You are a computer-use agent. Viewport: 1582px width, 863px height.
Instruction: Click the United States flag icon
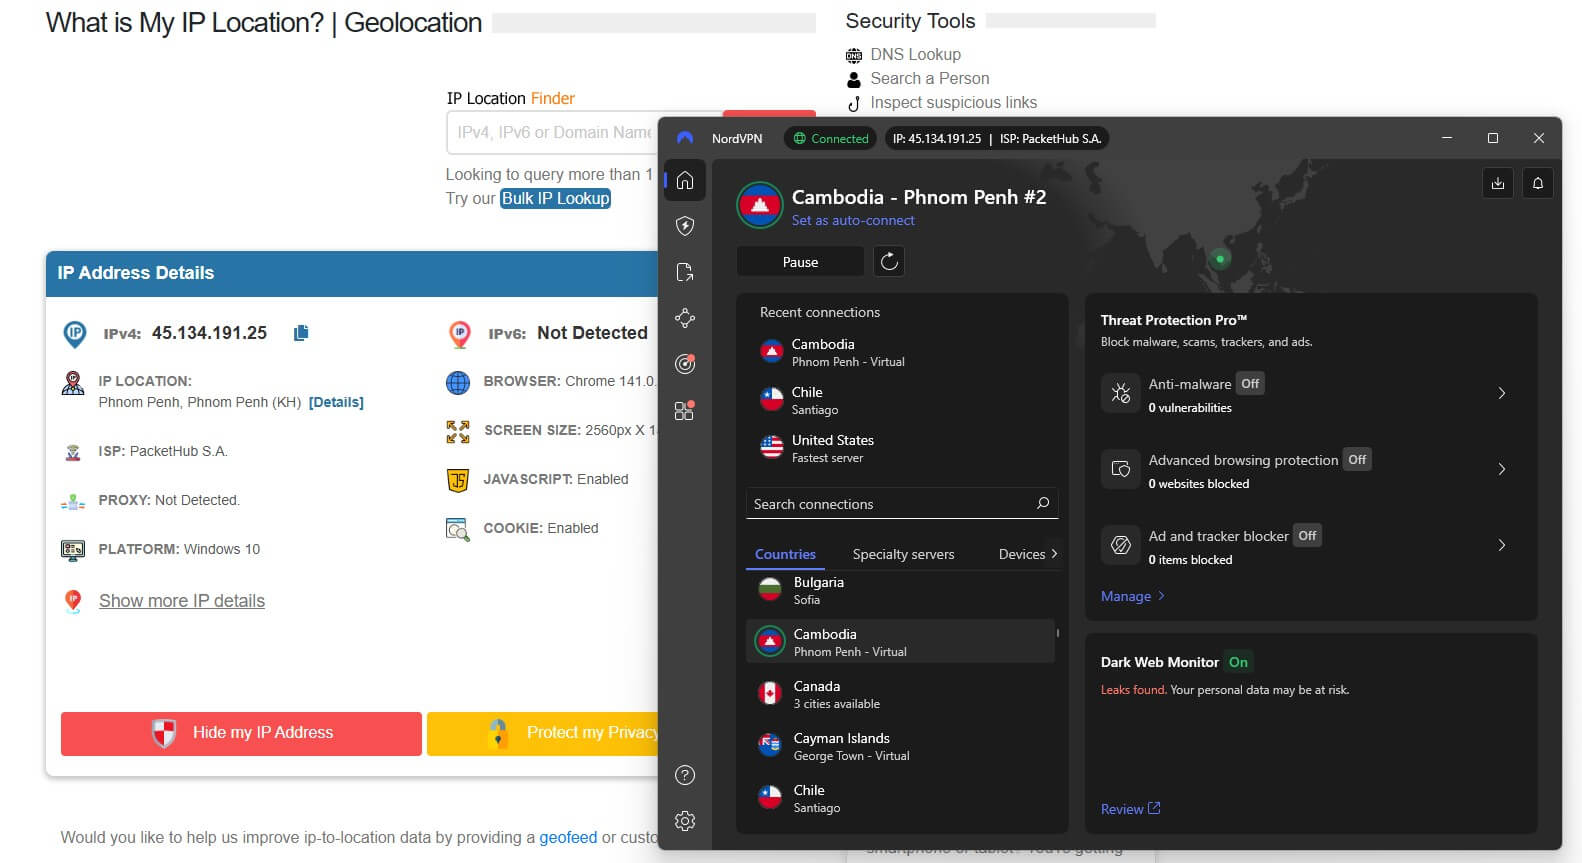[x=772, y=448]
